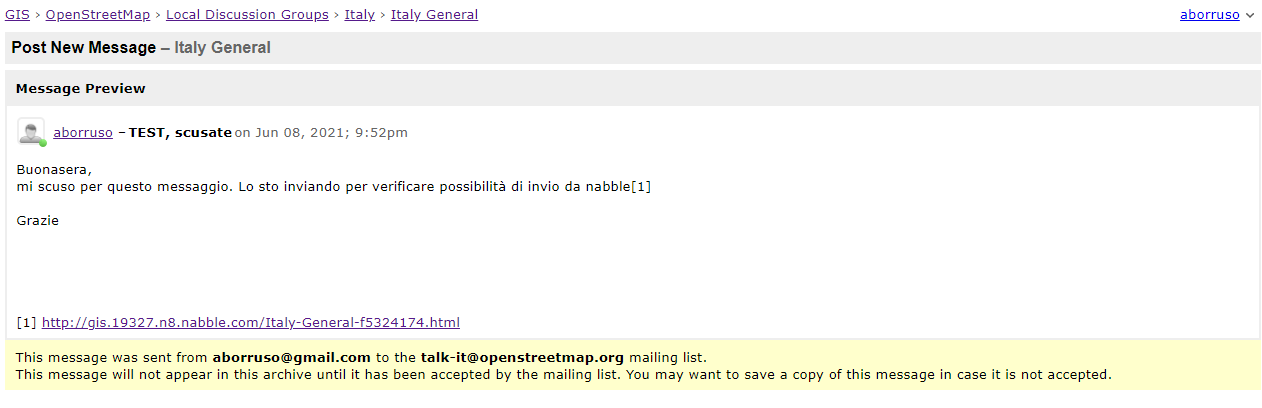The image size is (1262, 408).
Task: Click the green online status dot
Action: 43,143
